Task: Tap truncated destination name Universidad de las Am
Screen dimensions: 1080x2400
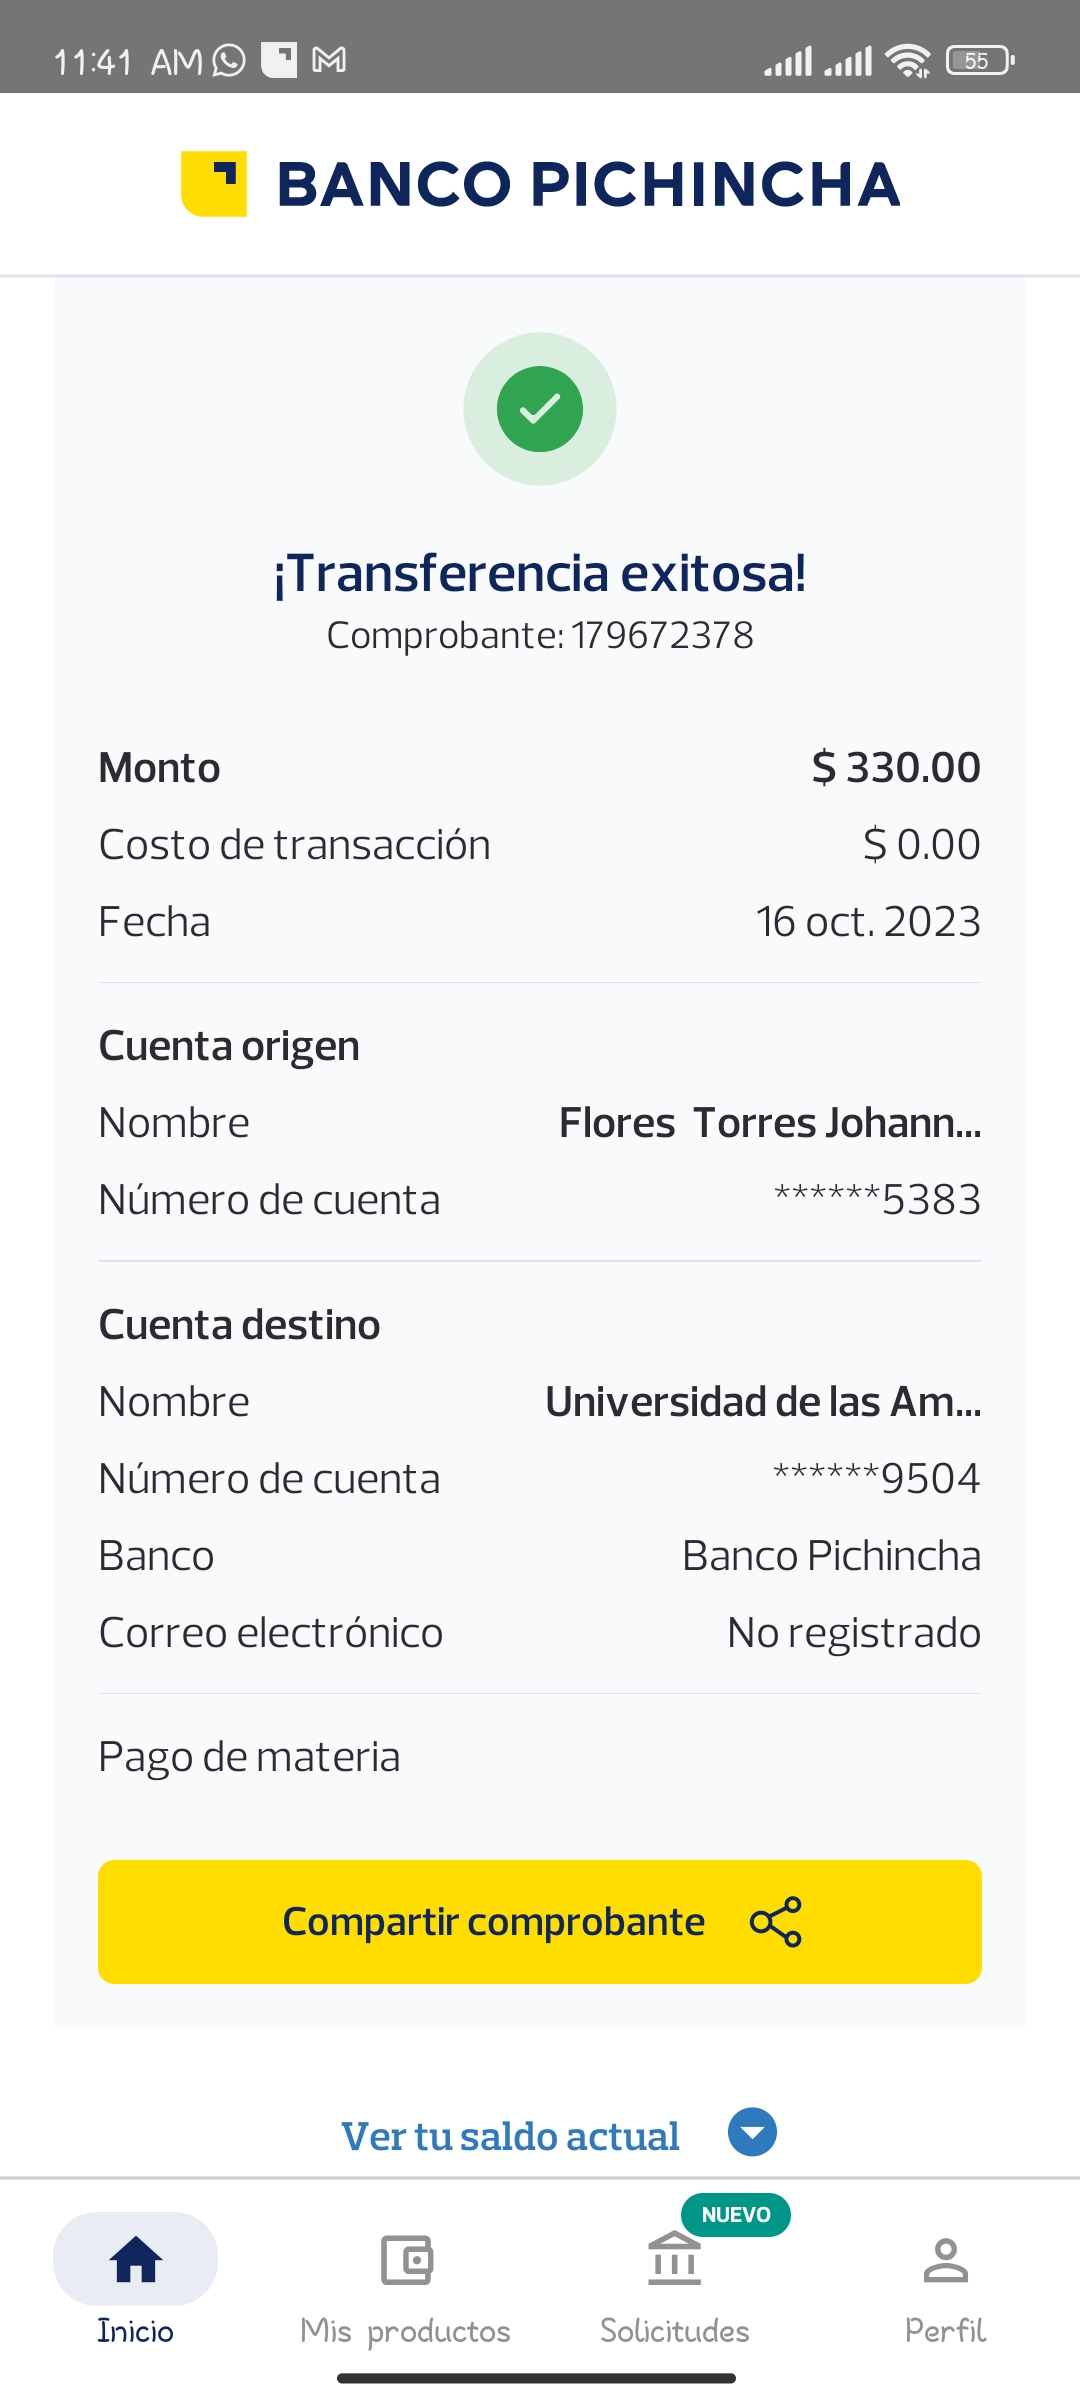Action: click(762, 1402)
